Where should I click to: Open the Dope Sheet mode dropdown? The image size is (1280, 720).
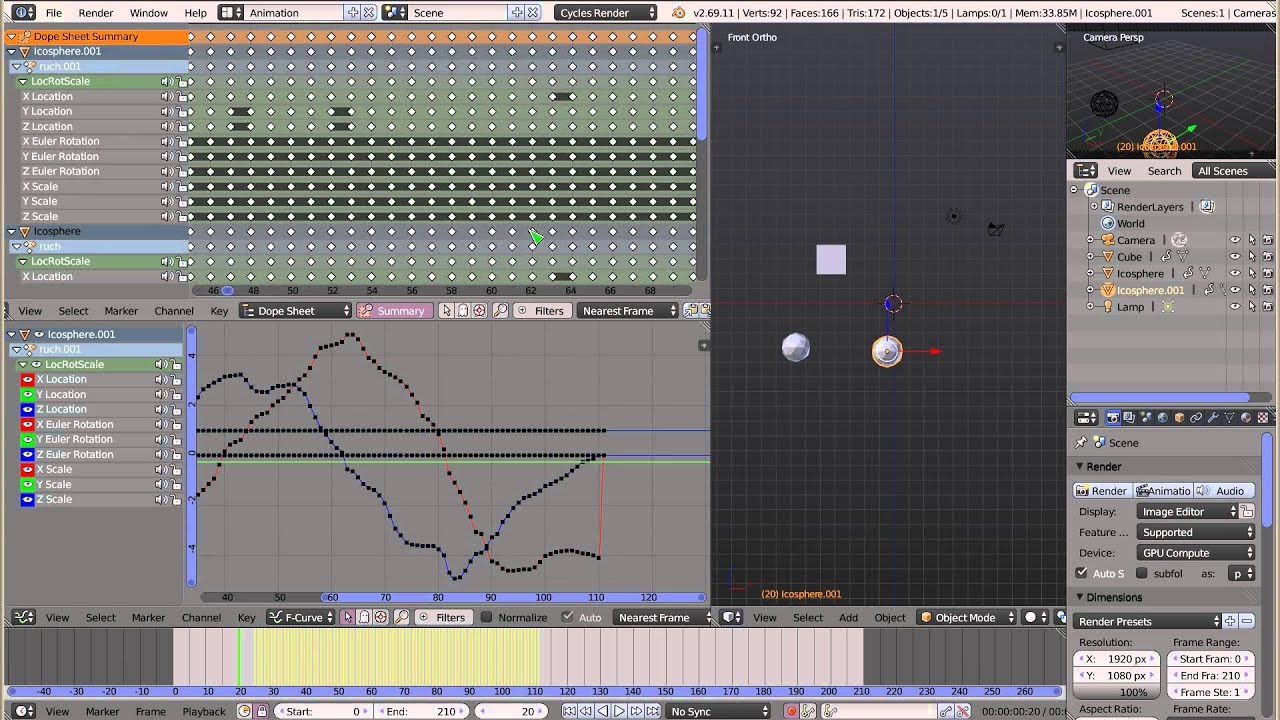(294, 311)
